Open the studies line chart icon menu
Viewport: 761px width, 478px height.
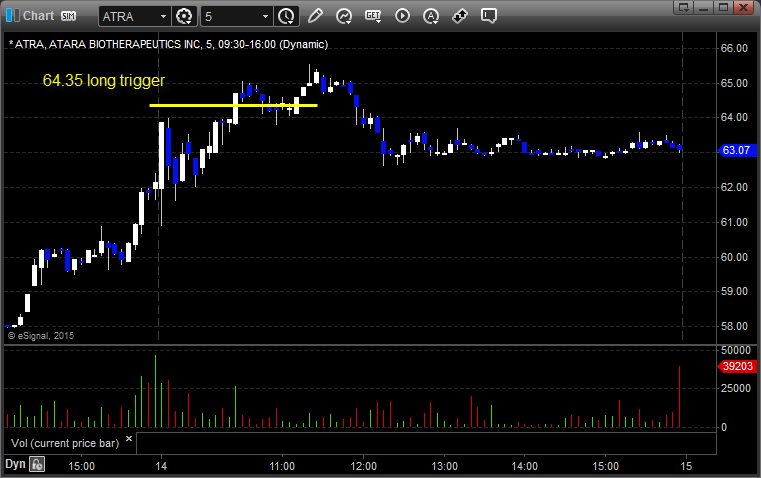click(x=344, y=16)
